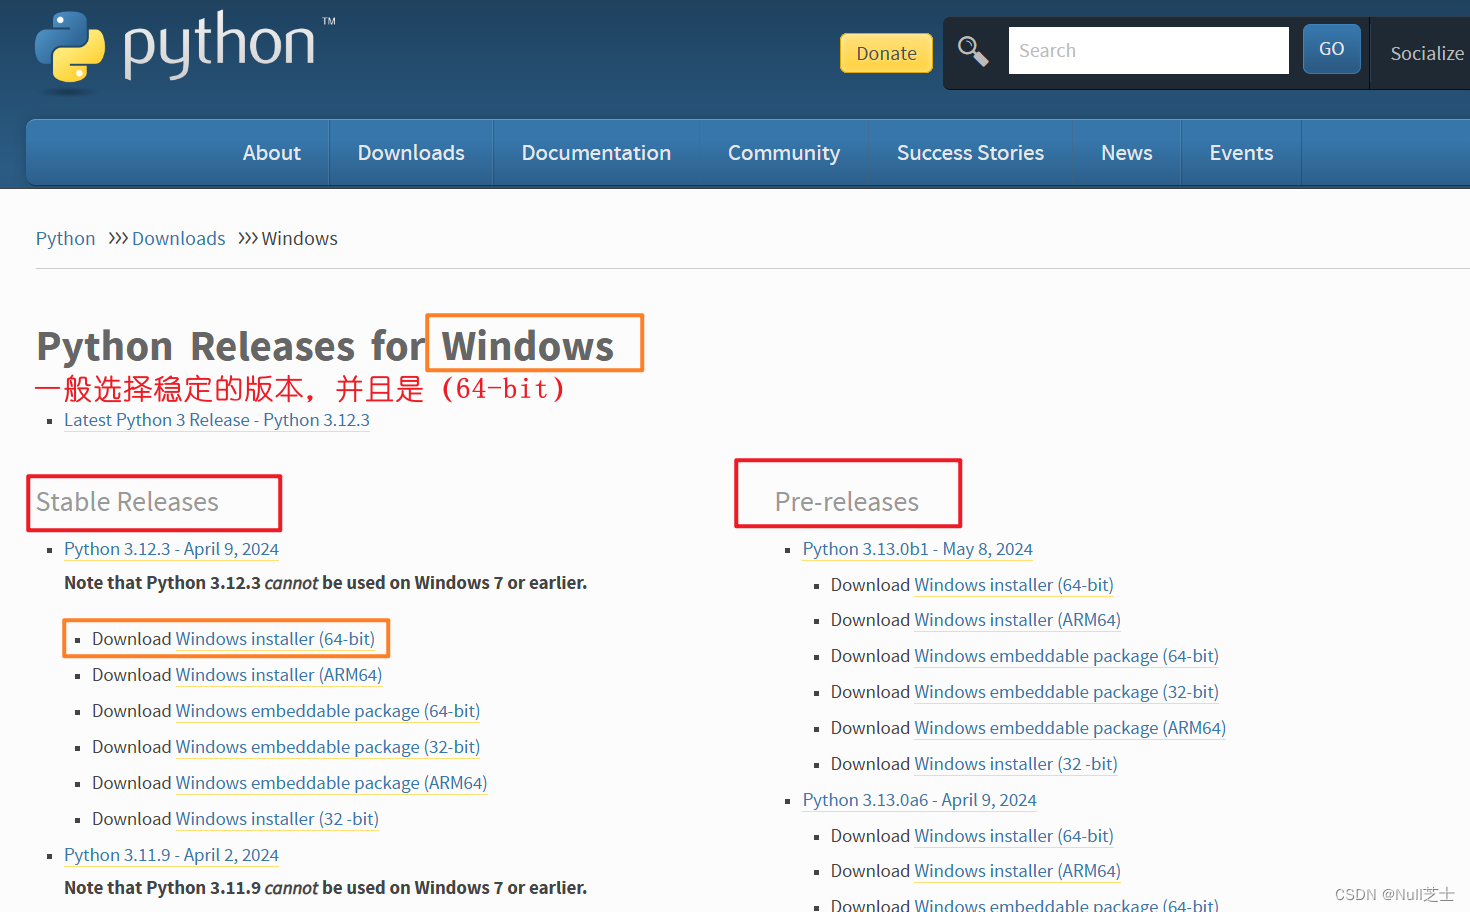The height and width of the screenshot is (912, 1470).
Task: Download 3.13.0b1 Windows embeddable package (ARM64)
Action: click(1070, 728)
